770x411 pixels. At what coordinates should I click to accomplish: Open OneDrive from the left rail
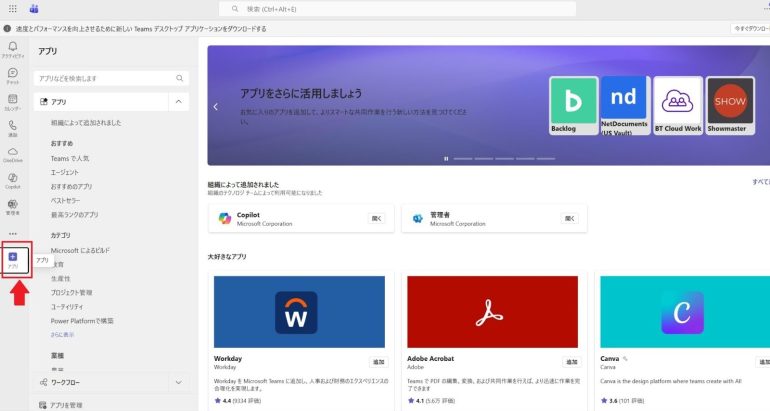(x=13, y=154)
